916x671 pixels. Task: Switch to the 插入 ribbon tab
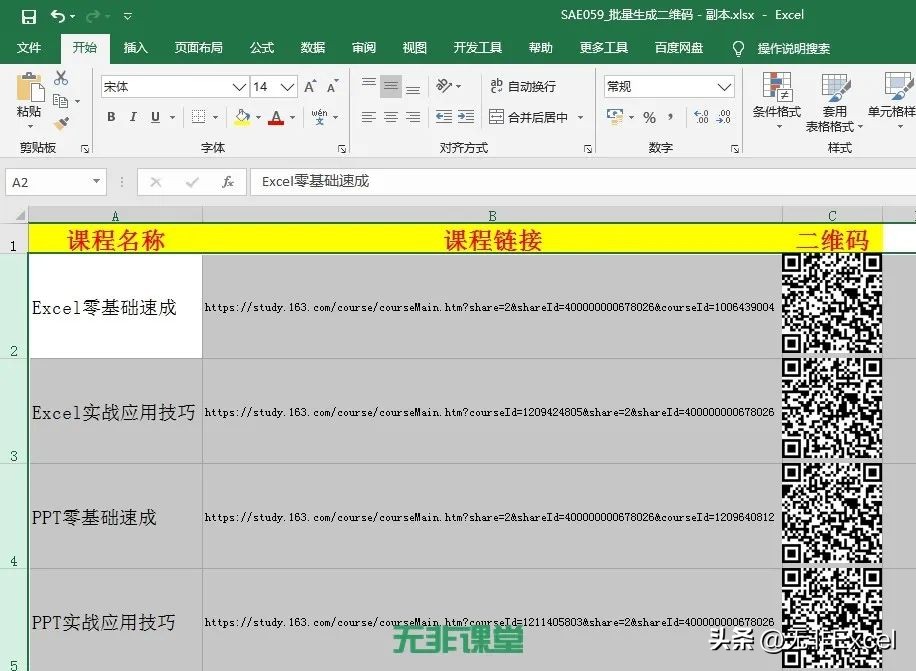[x=135, y=47]
